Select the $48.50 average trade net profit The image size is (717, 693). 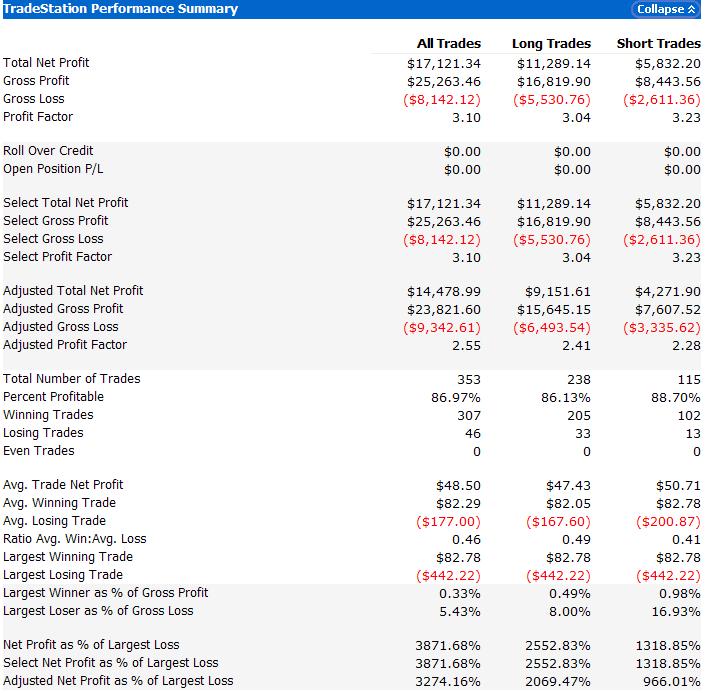tap(458, 485)
